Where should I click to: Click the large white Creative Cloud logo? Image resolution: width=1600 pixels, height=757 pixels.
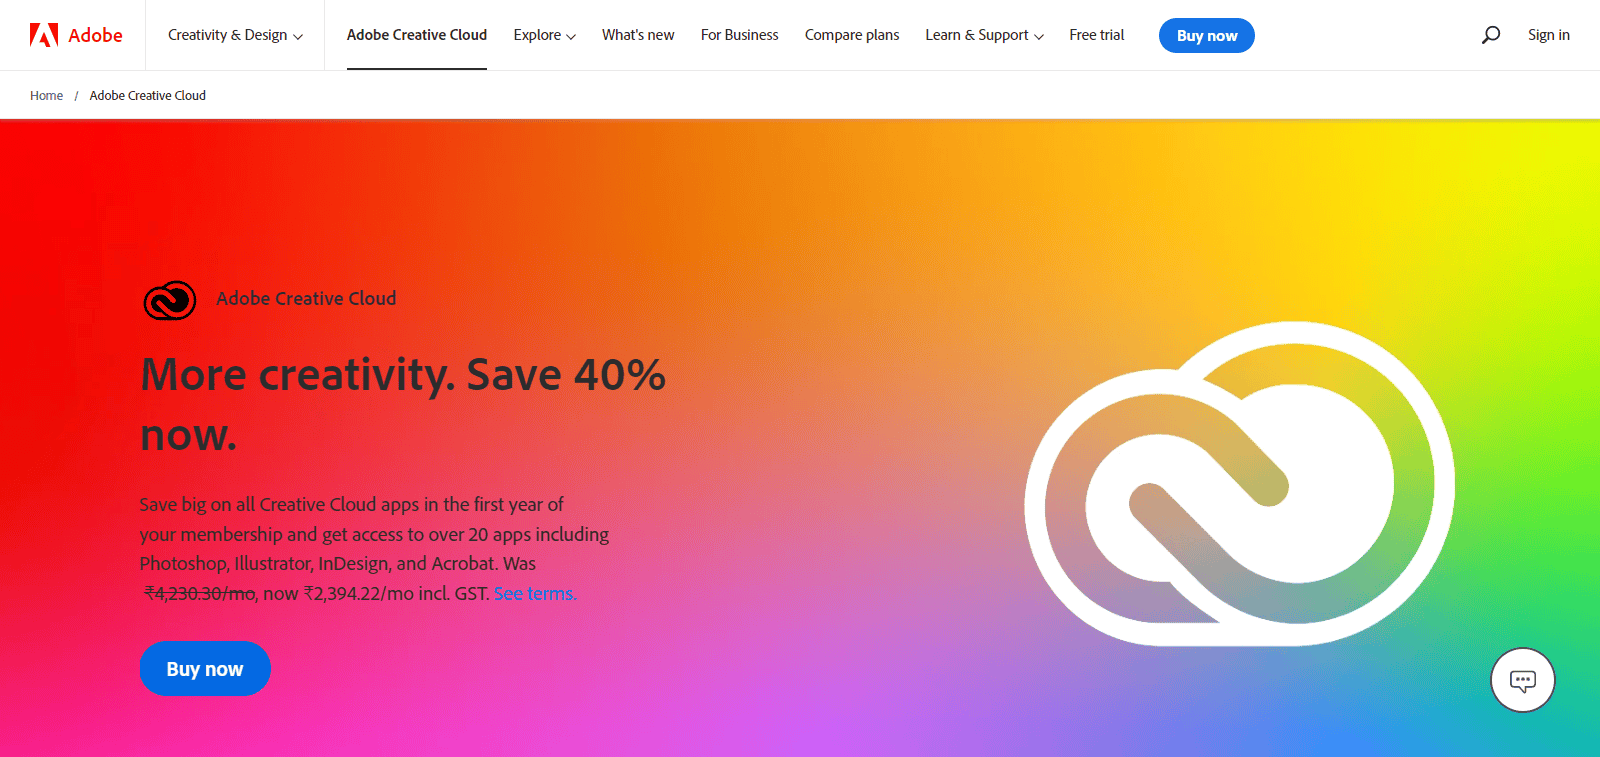(x=1239, y=483)
